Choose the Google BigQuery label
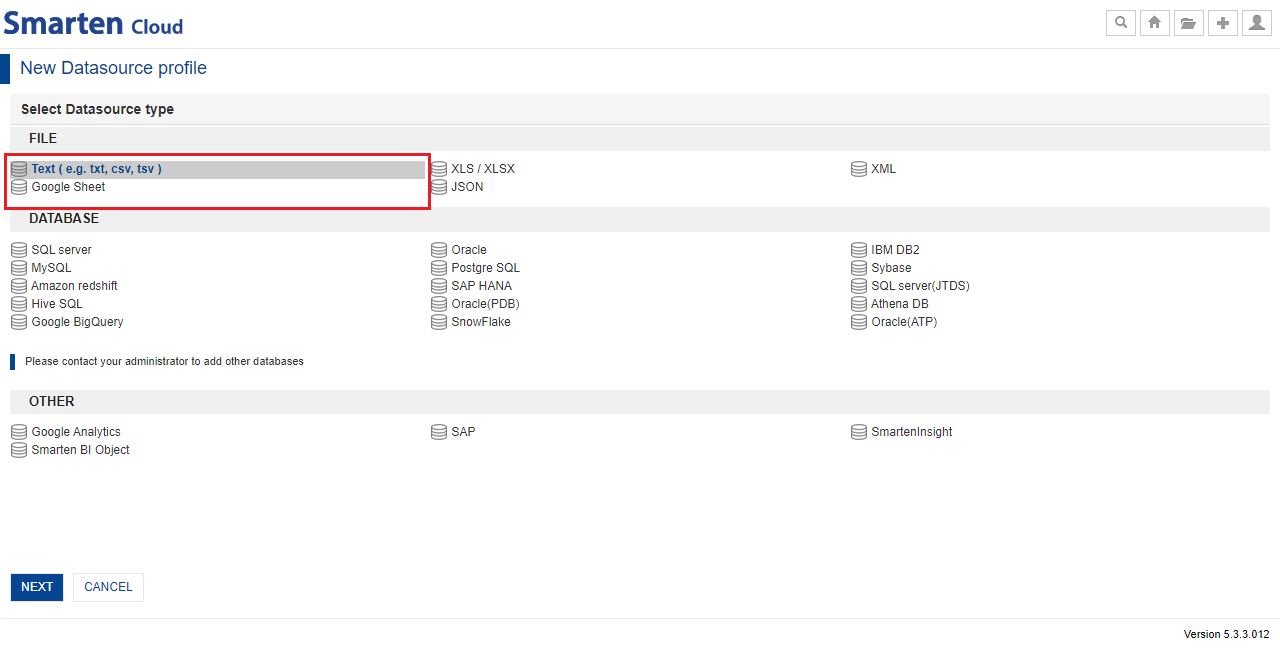 pyautogui.click(x=77, y=322)
